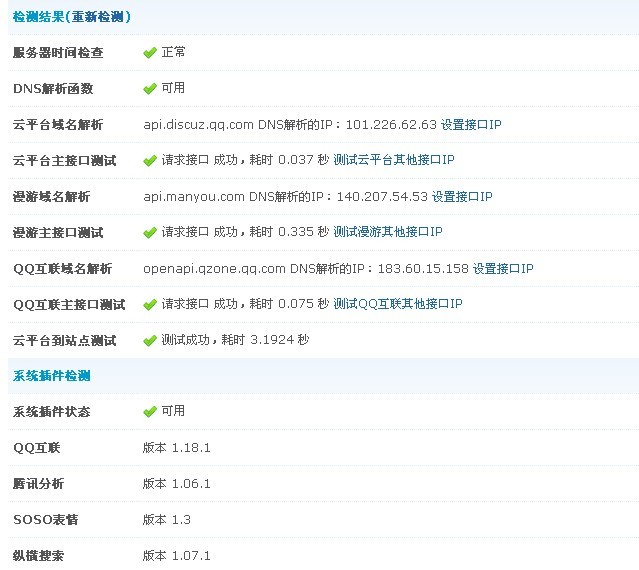The height and width of the screenshot is (570, 639).
Task: Open 测试云平台其他接口IP link
Action: click(x=394, y=160)
